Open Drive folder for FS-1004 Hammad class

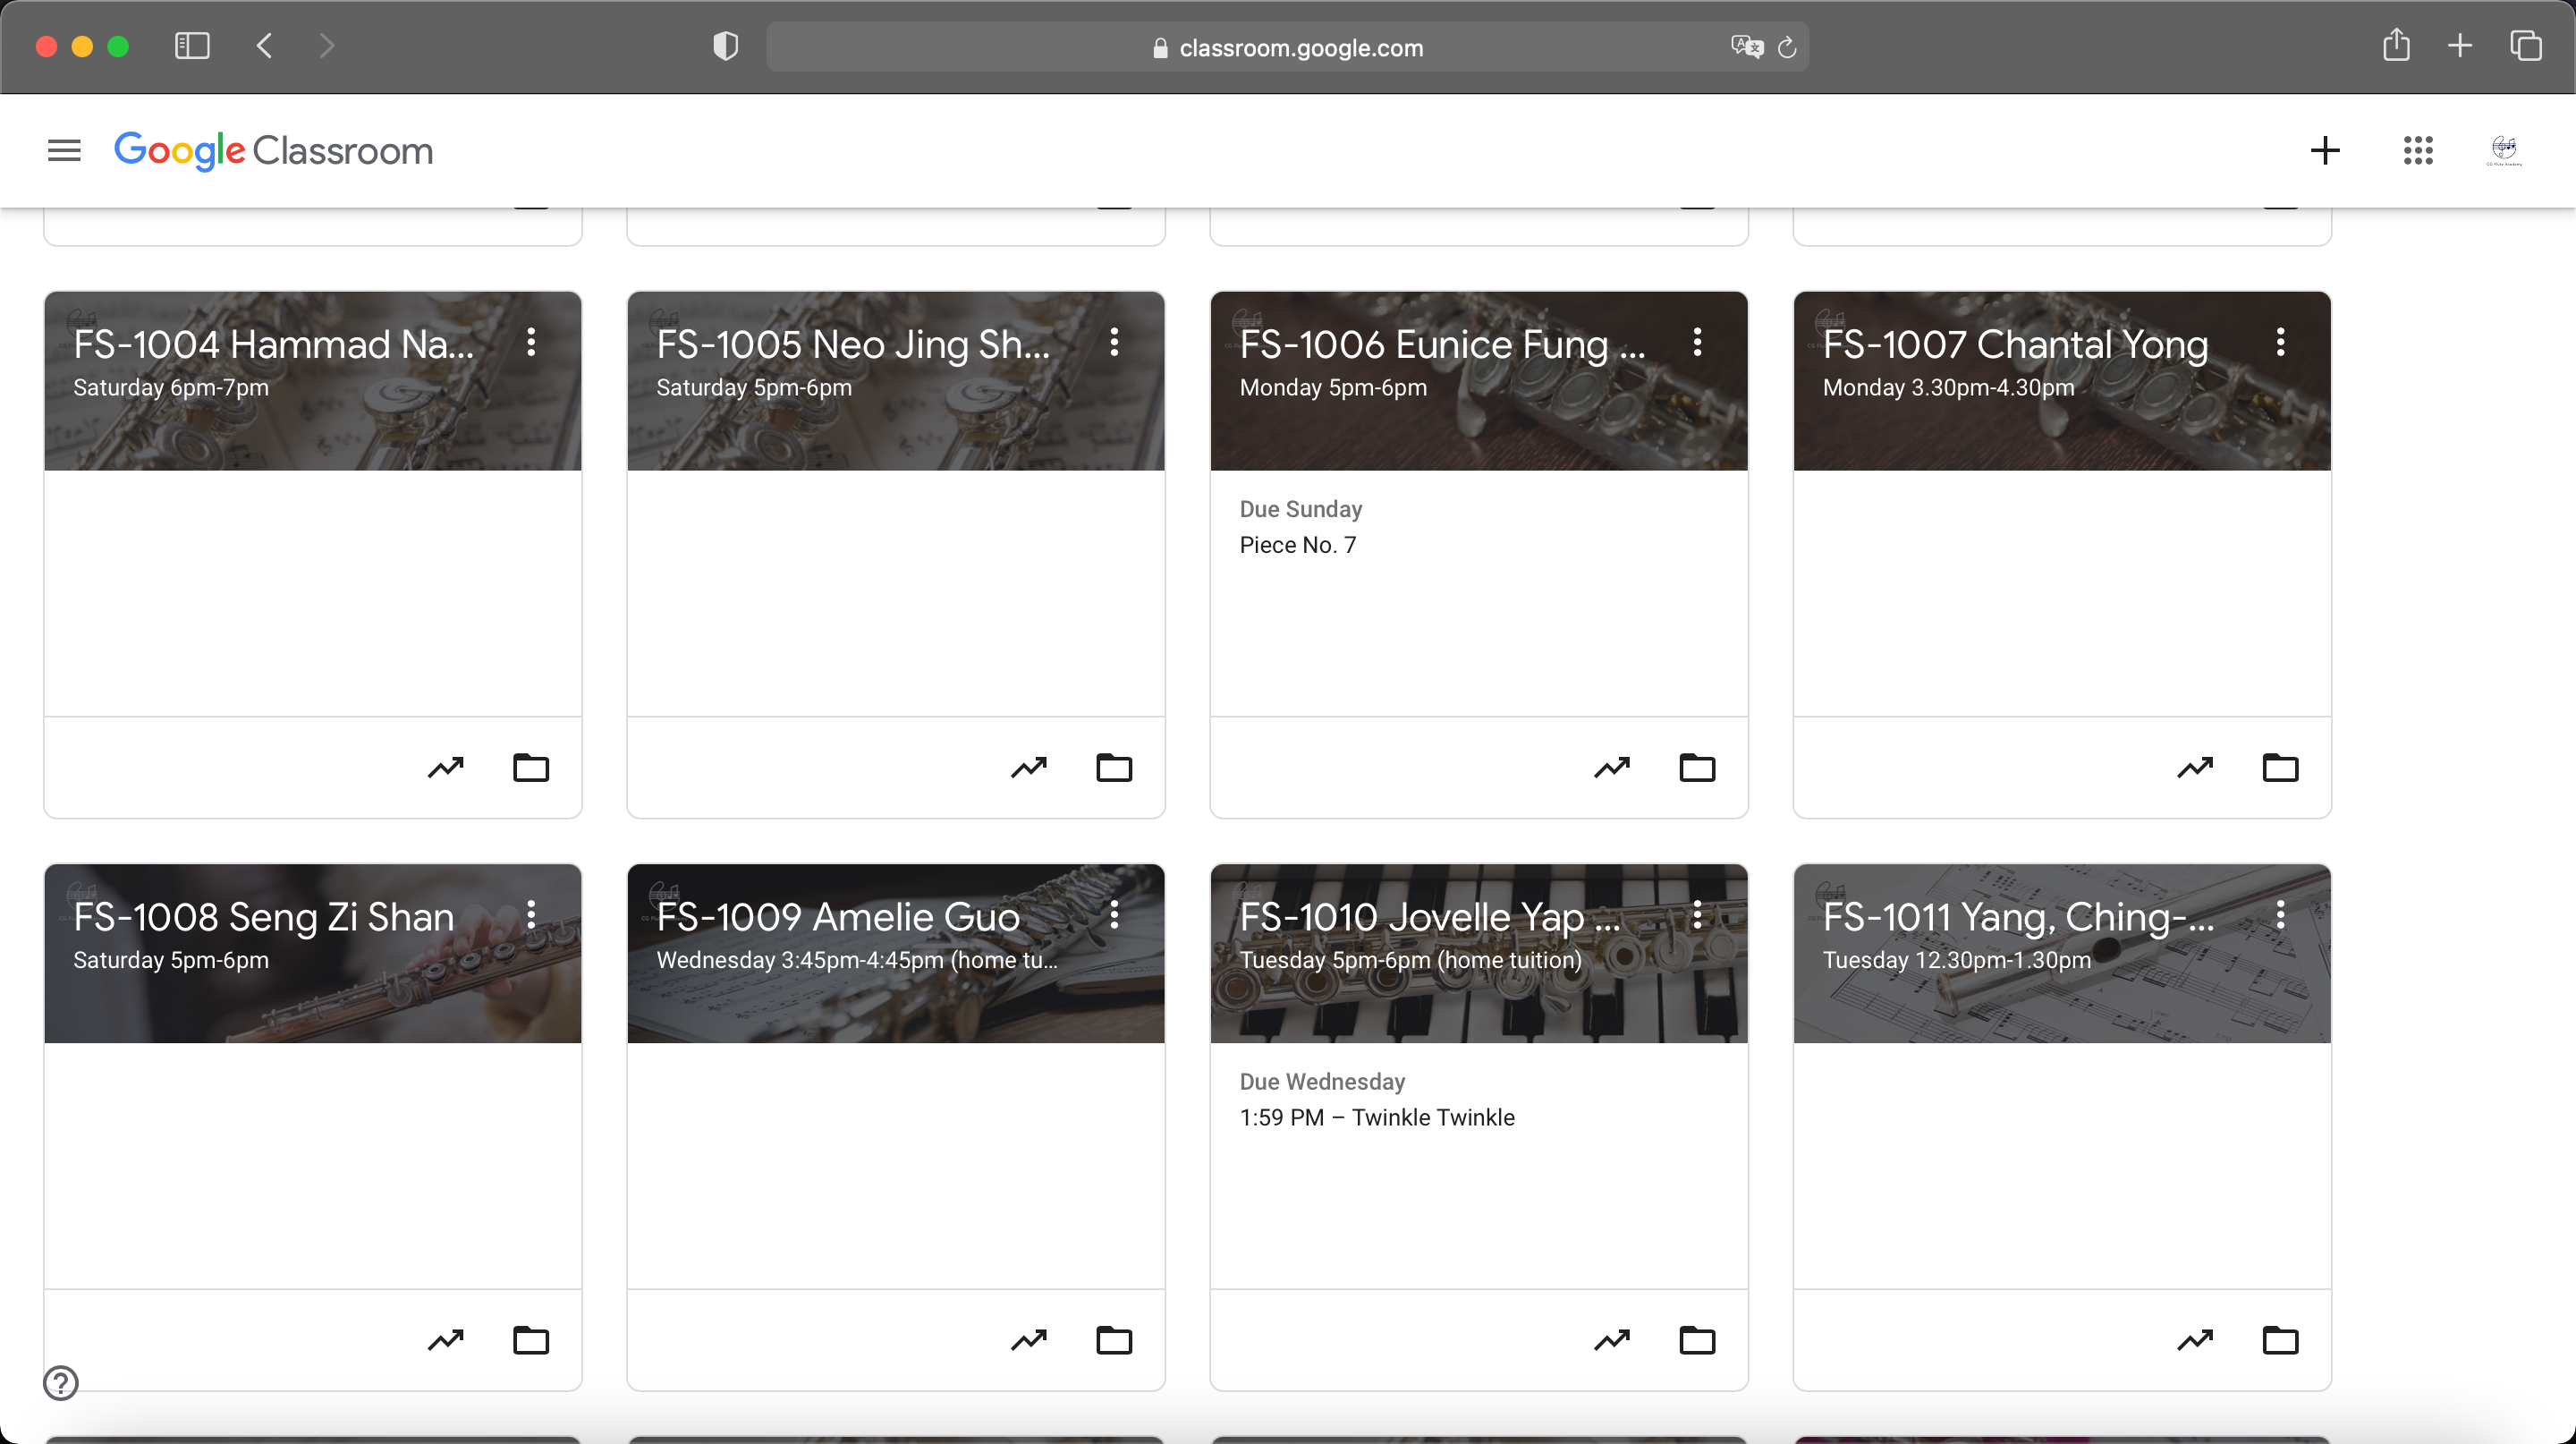point(531,768)
